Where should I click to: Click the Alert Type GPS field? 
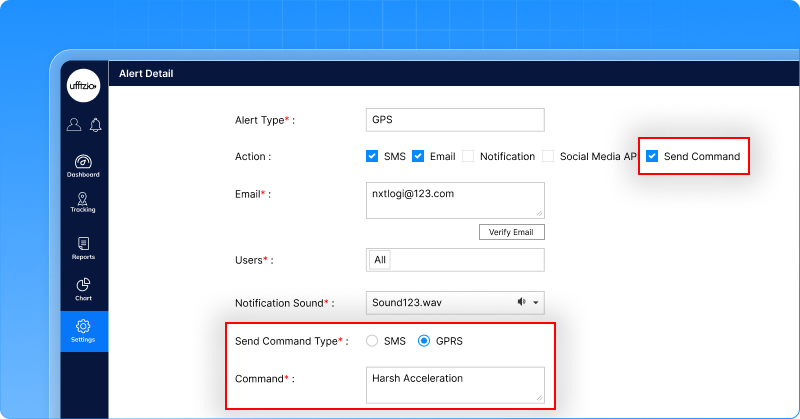tap(455, 120)
